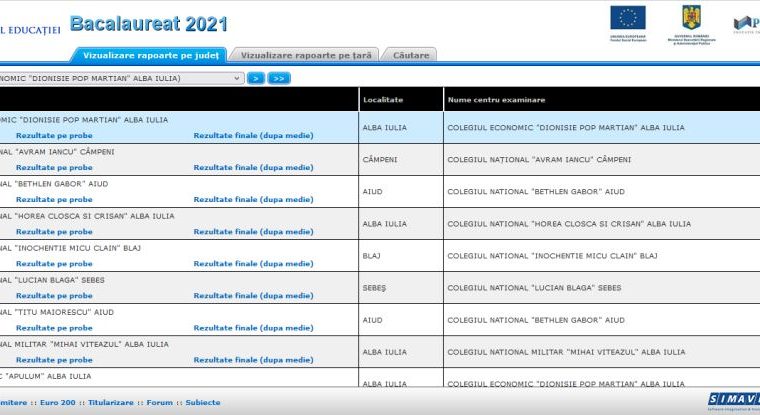Click exam center 'LUCIAN BLAGA' SEBES cell
The width and height of the screenshot is (760, 415).
pos(602,287)
